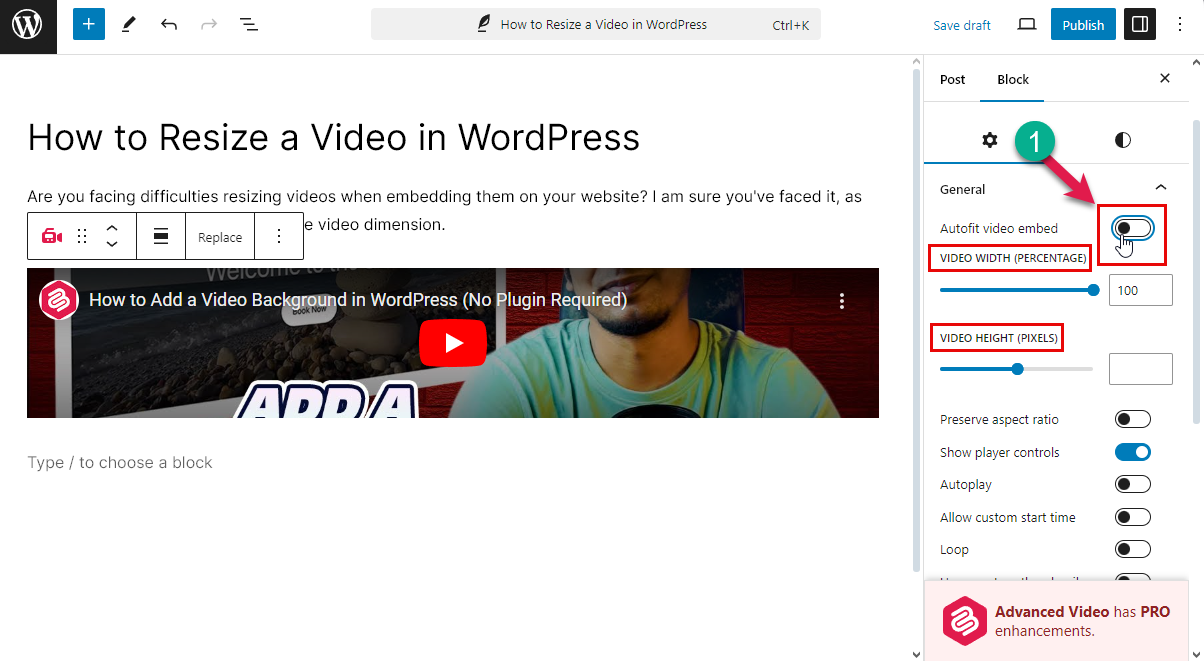This screenshot has height=661, width=1204.
Task: Open the block inserter with the plus icon
Action: click(88, 23)
